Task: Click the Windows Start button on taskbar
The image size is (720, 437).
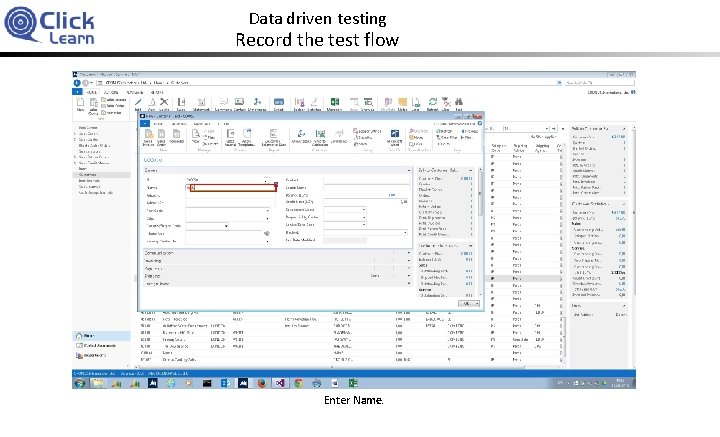Action: pyautogui.click(x=78, y=381)
